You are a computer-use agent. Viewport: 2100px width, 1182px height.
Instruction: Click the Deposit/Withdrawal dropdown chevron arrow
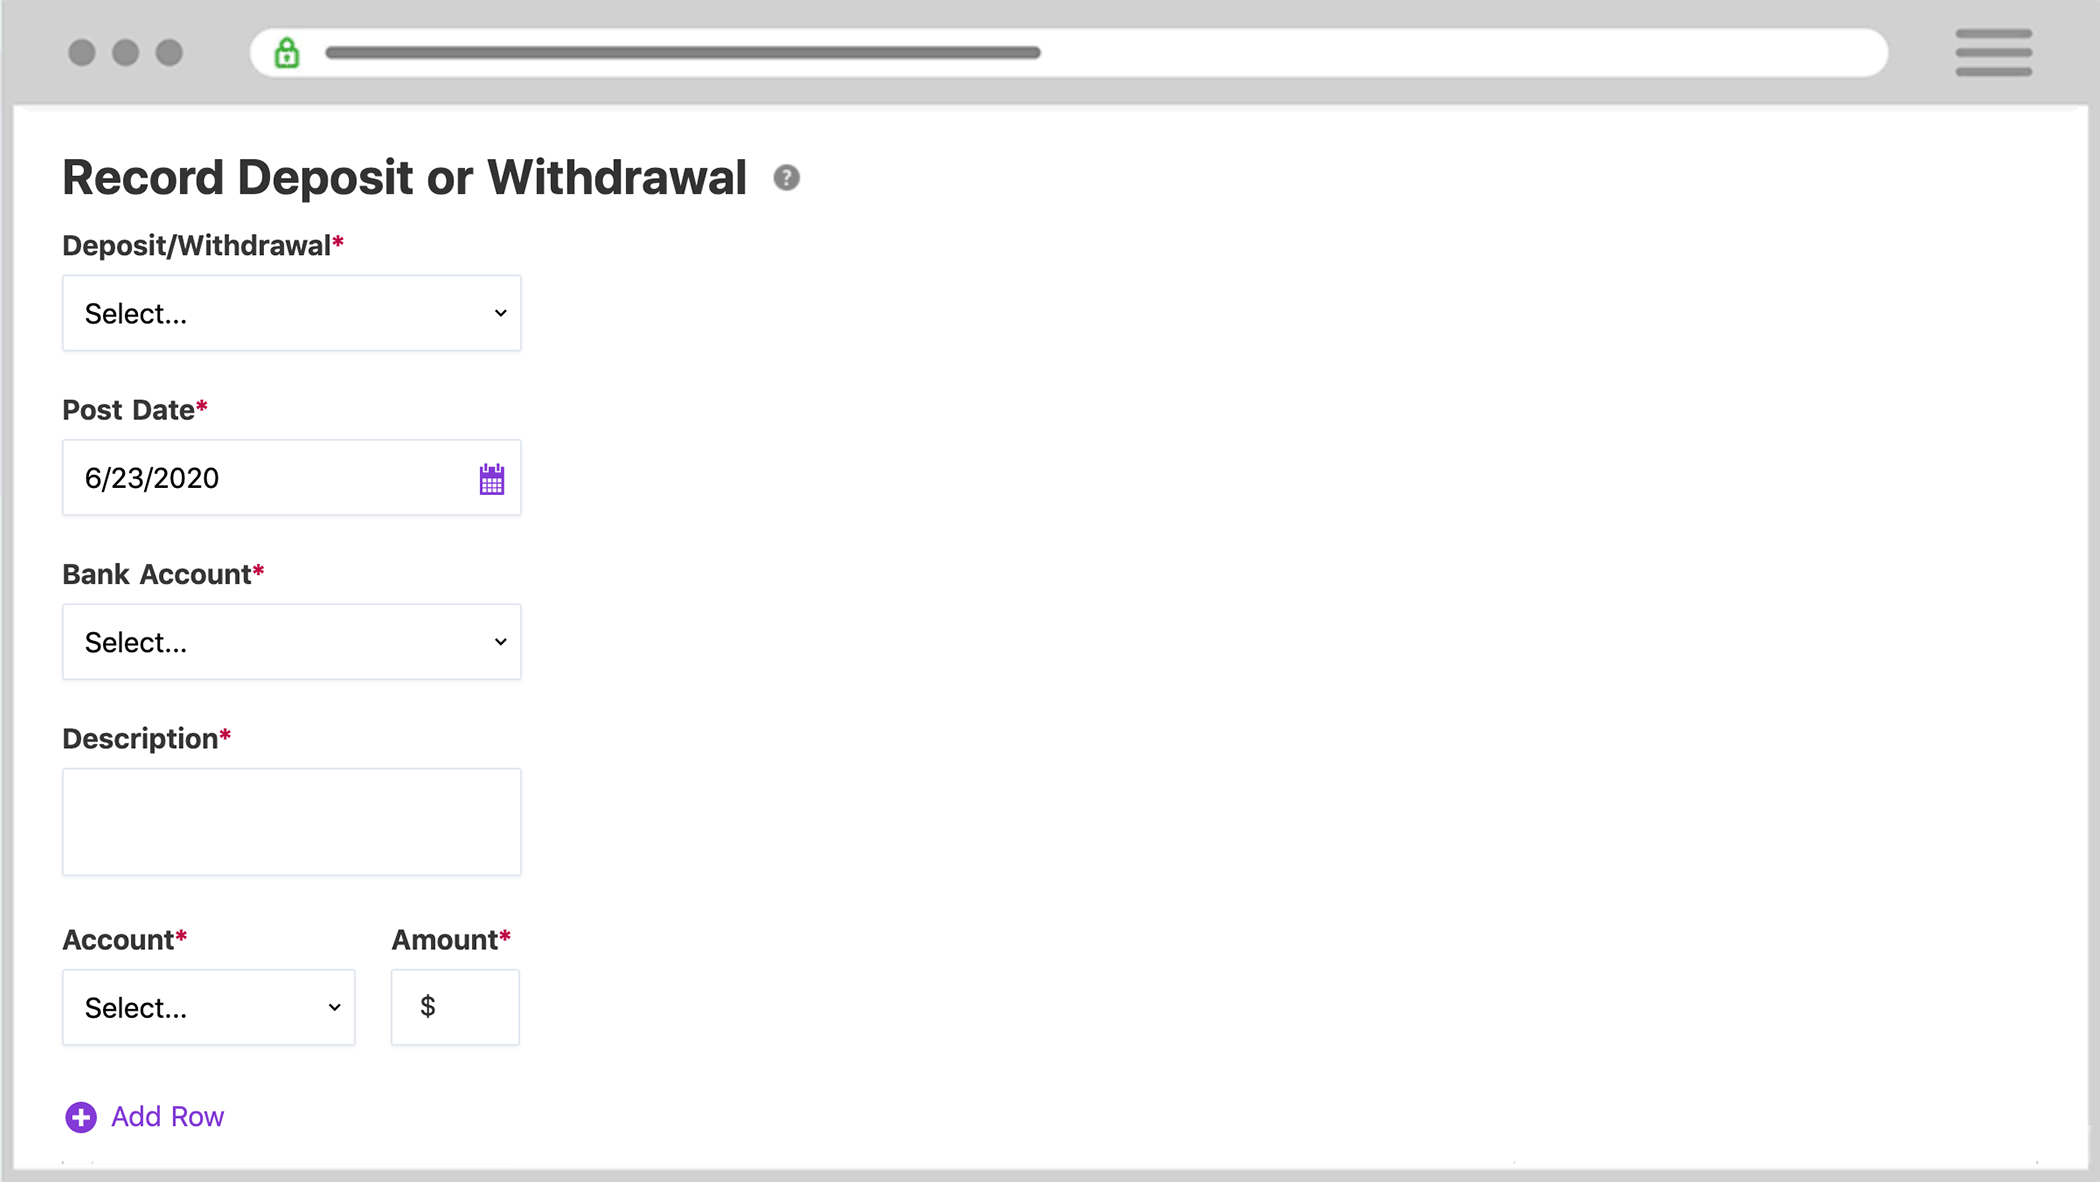(x=501, y=313)
